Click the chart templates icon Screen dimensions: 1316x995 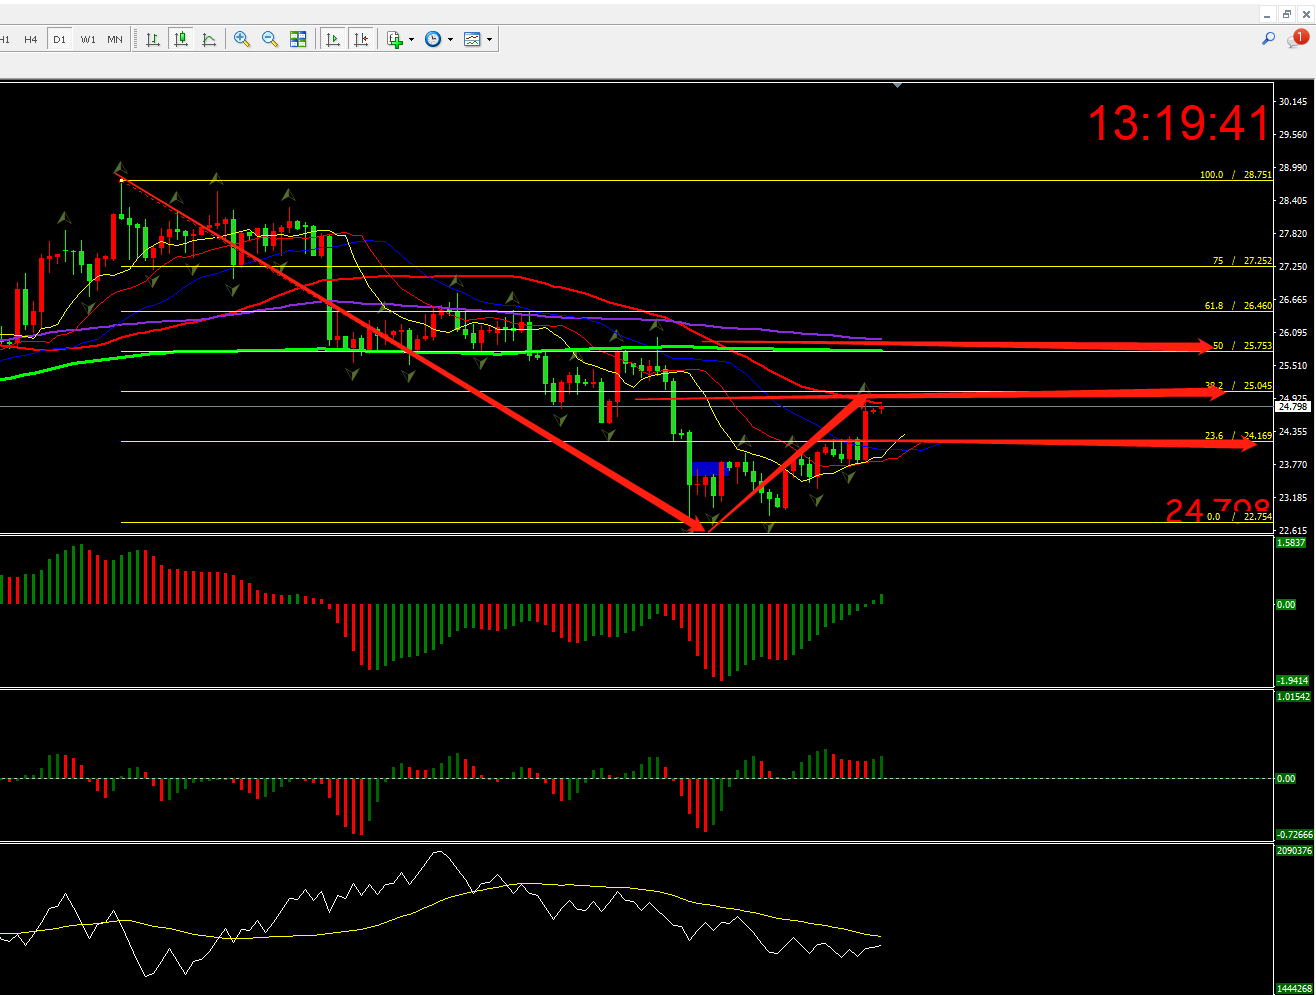[x=472, y=39]
